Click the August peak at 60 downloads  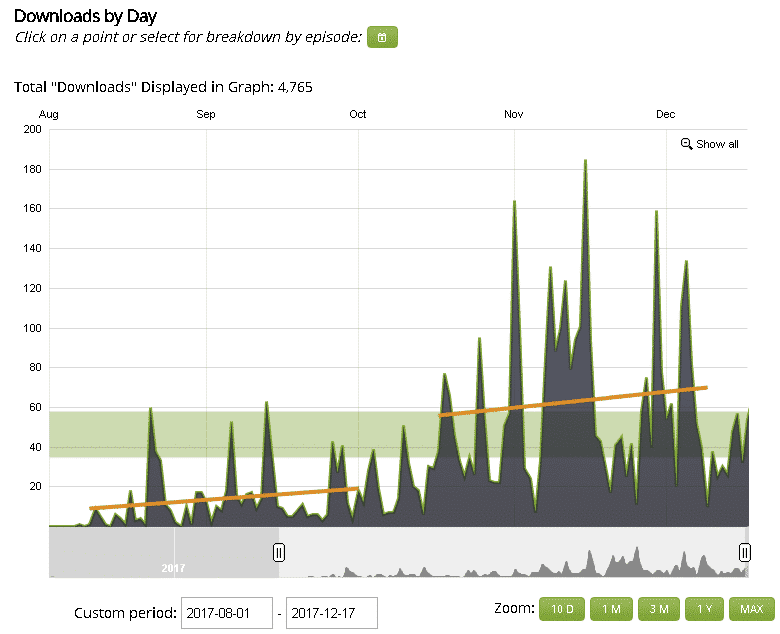(x=150, y=408)
